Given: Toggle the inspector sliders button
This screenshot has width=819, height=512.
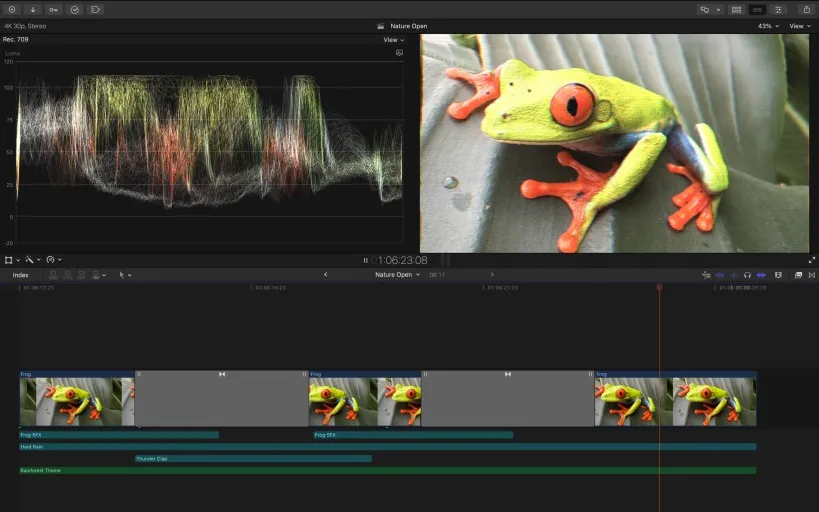Looking at the screenshot, I should tap(778, 9).
